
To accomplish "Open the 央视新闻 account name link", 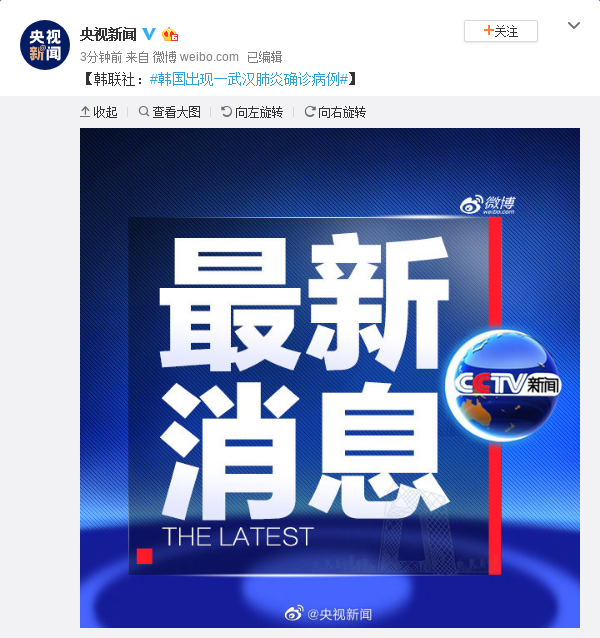I will click(x=108, y=35).
